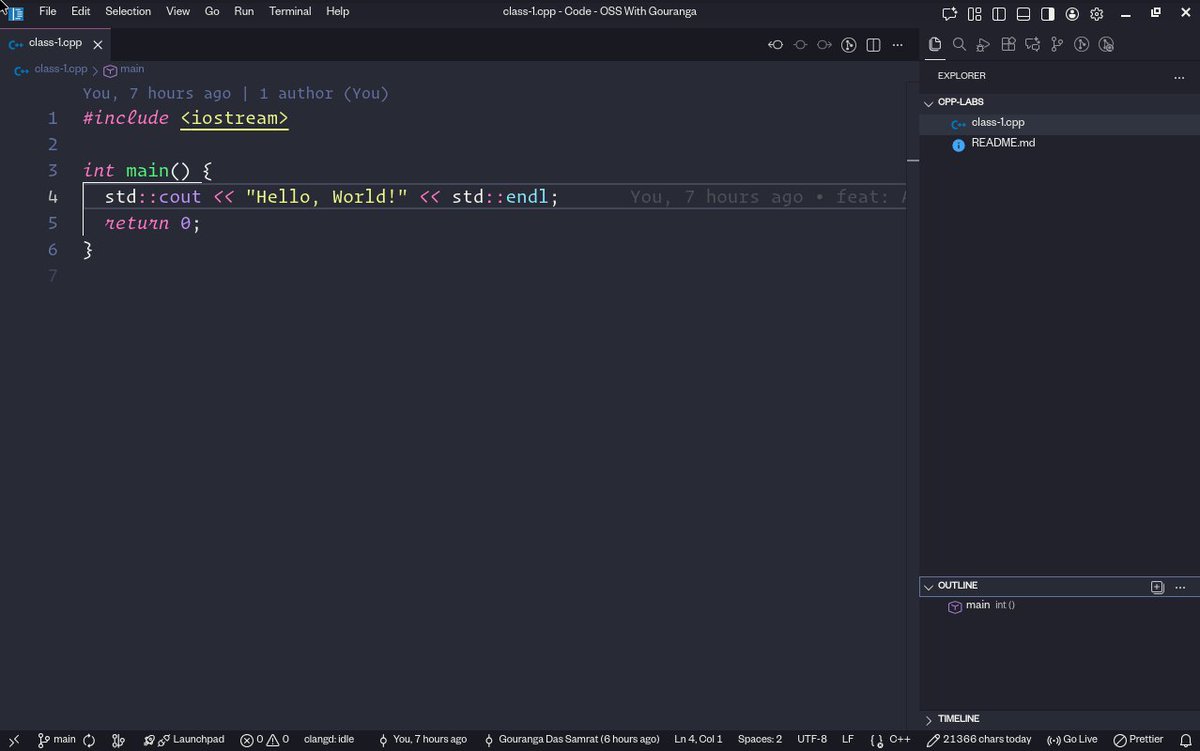Open the Help menu

338,12
